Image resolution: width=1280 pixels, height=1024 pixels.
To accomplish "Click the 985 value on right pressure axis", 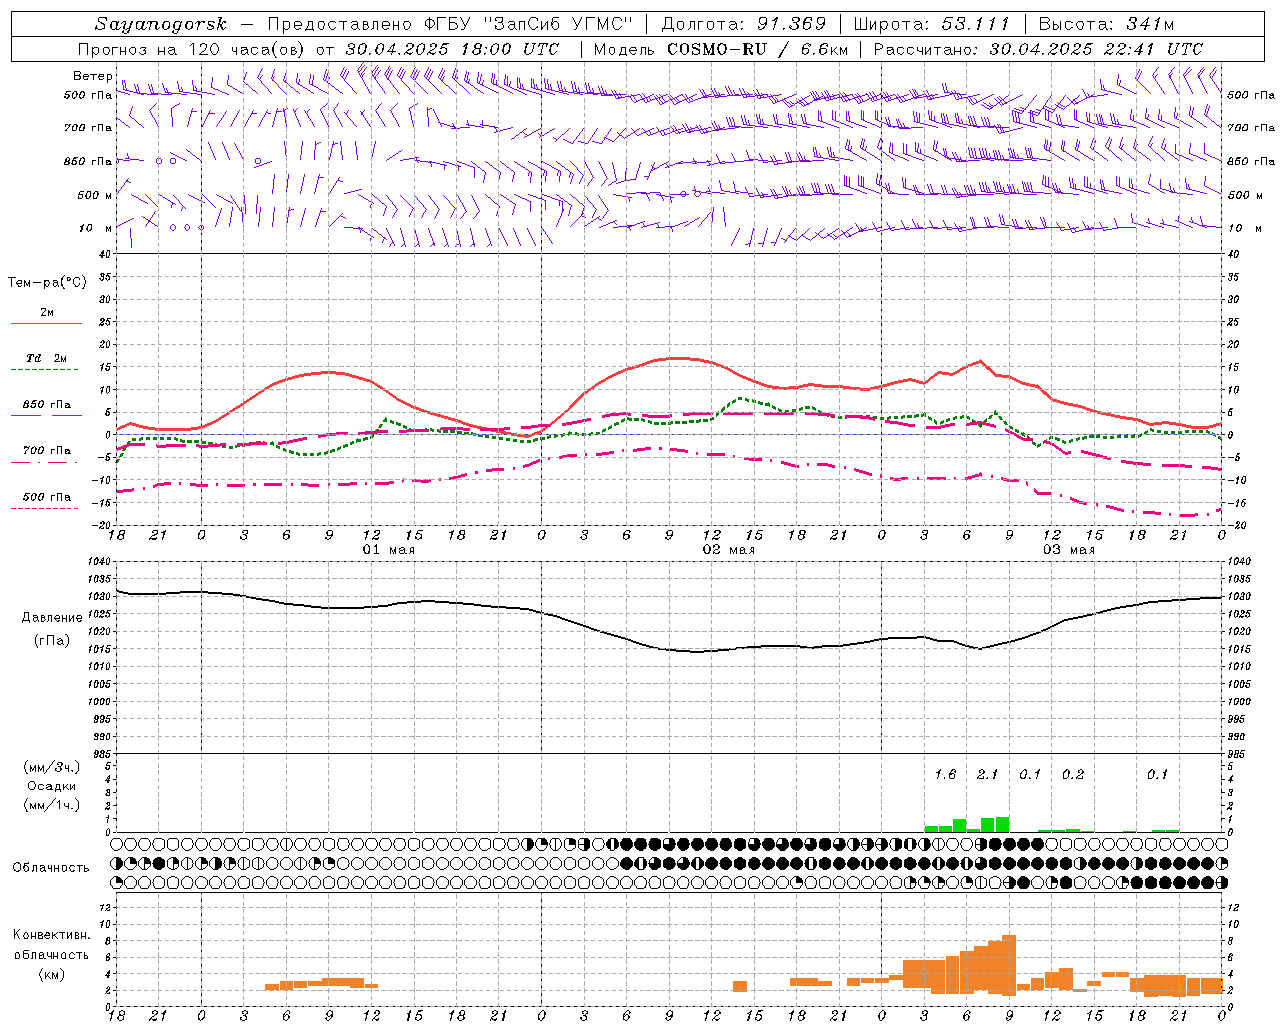I will [1238, 754].
